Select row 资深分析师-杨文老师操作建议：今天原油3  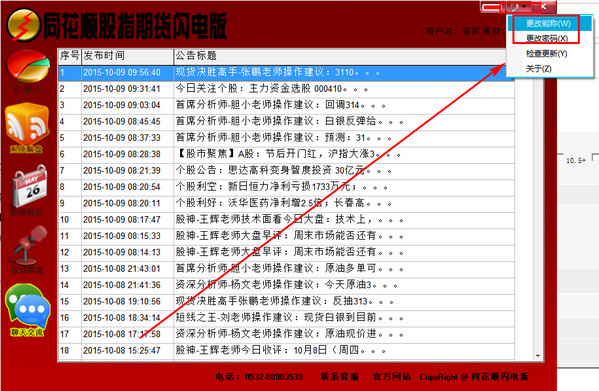[x=286, y=285]
